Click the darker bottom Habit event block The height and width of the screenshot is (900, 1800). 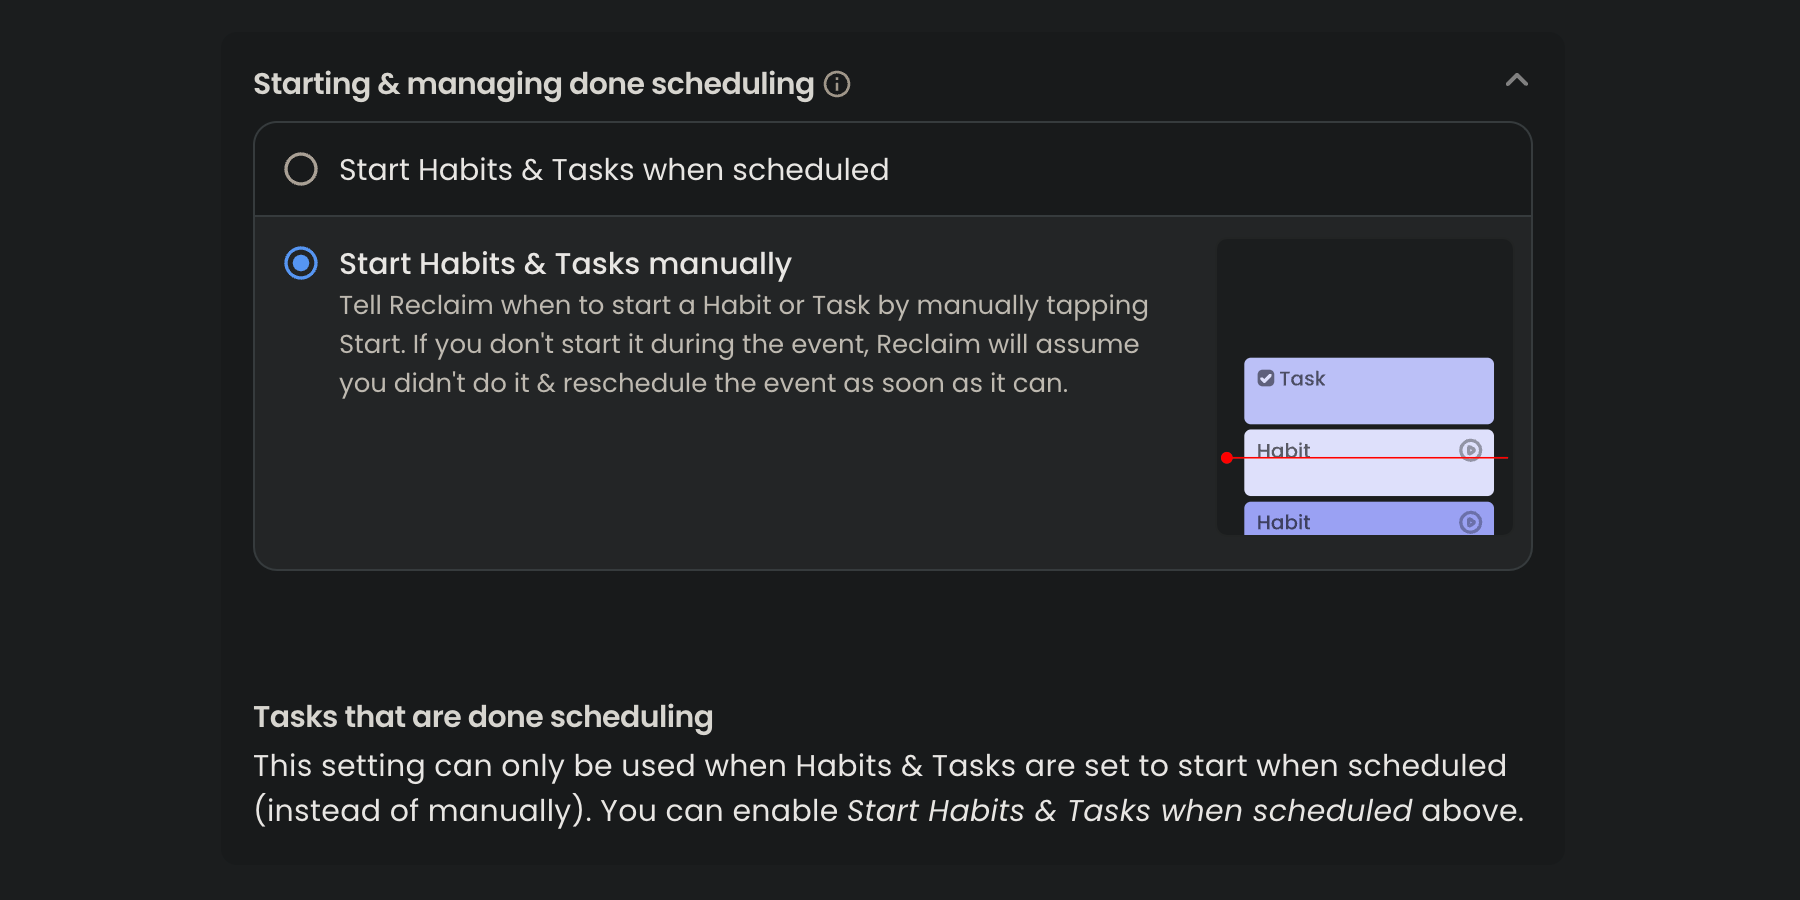point(1369,519)
